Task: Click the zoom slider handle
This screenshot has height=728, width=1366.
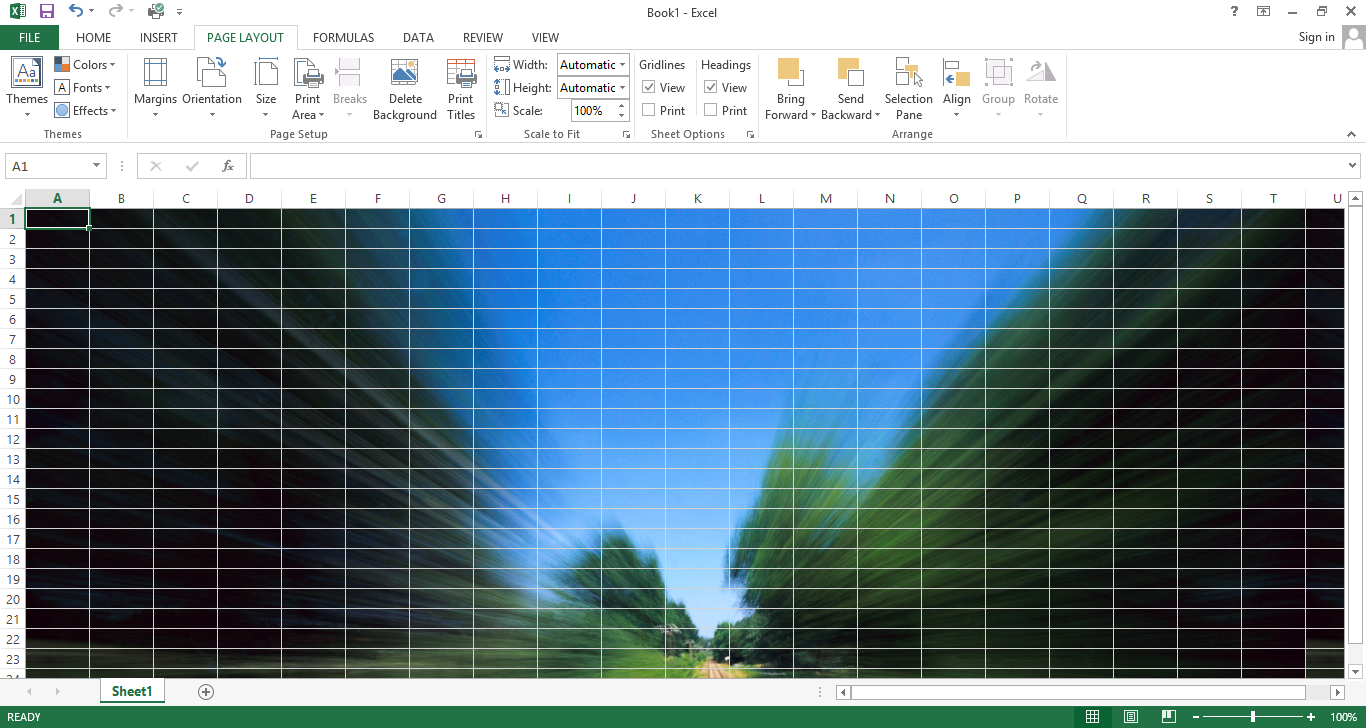Action: (1253, 717)
